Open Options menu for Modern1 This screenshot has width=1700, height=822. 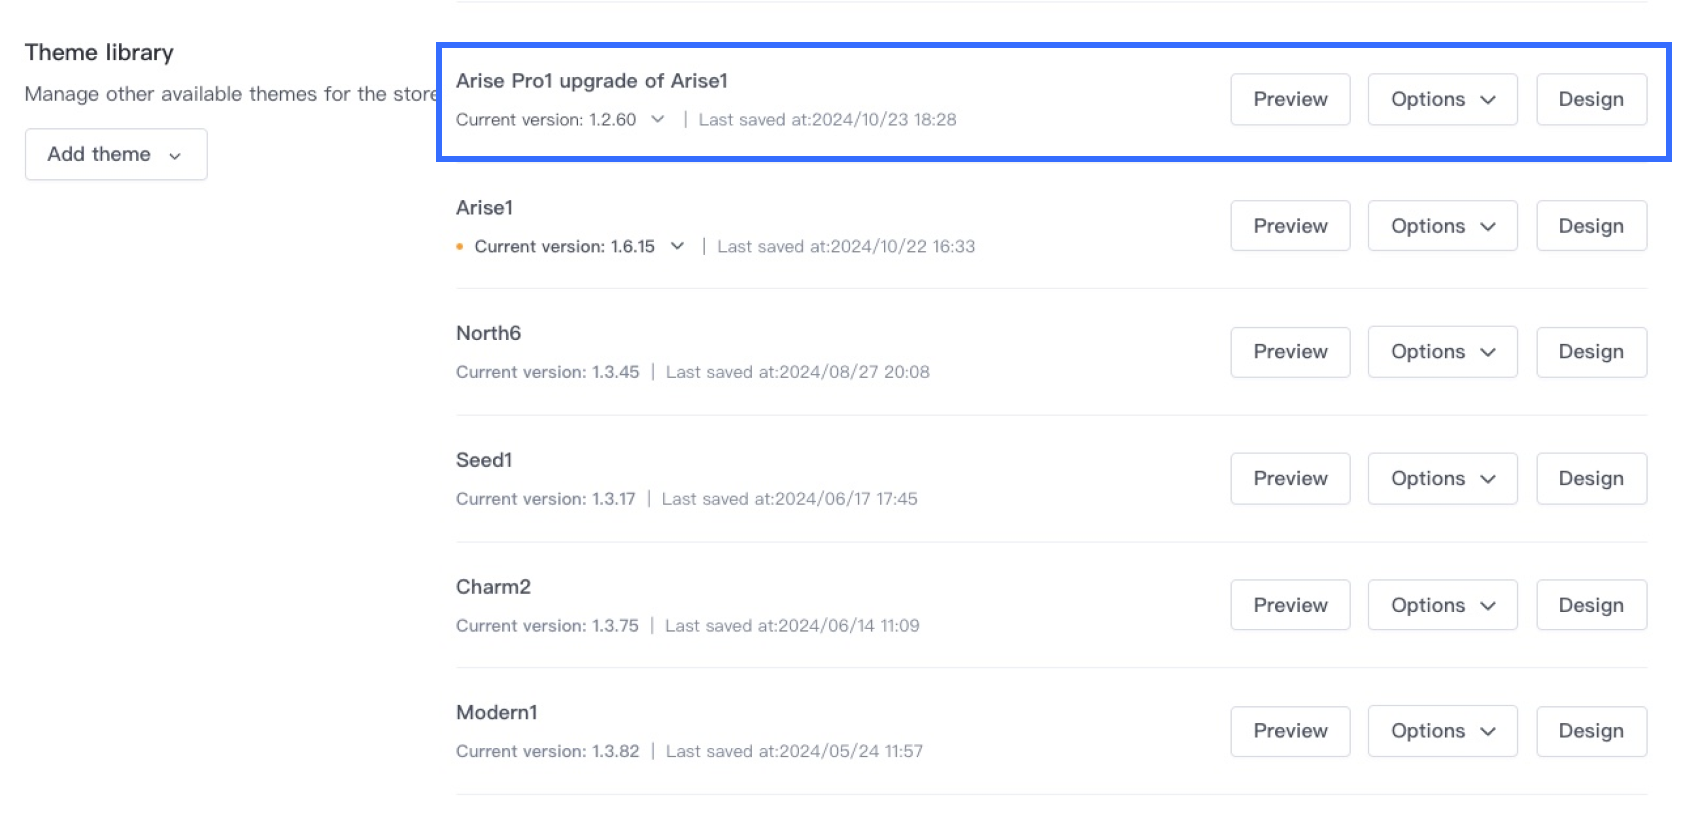click(x=1442, y=731)
